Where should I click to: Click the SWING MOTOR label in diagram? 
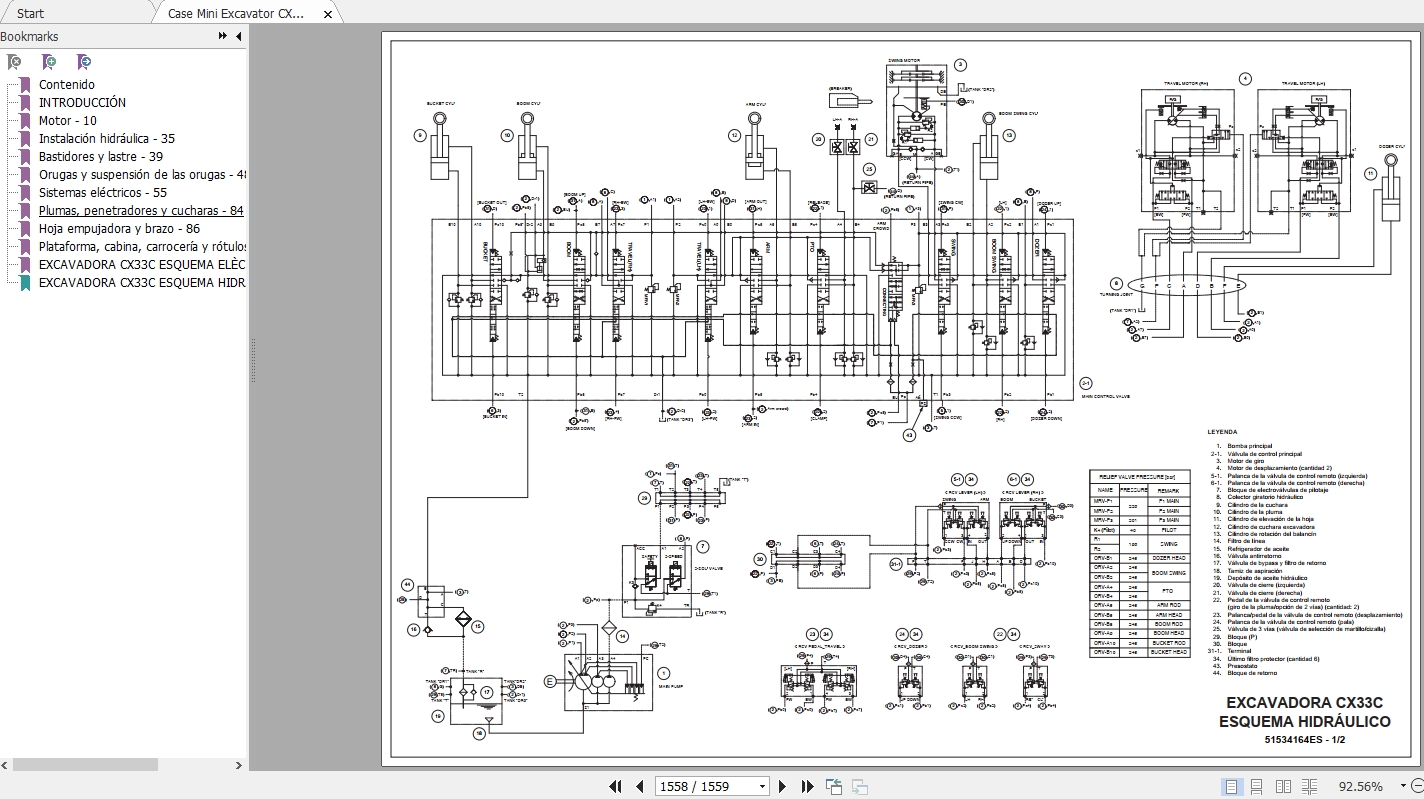click(x=904, y=60)
